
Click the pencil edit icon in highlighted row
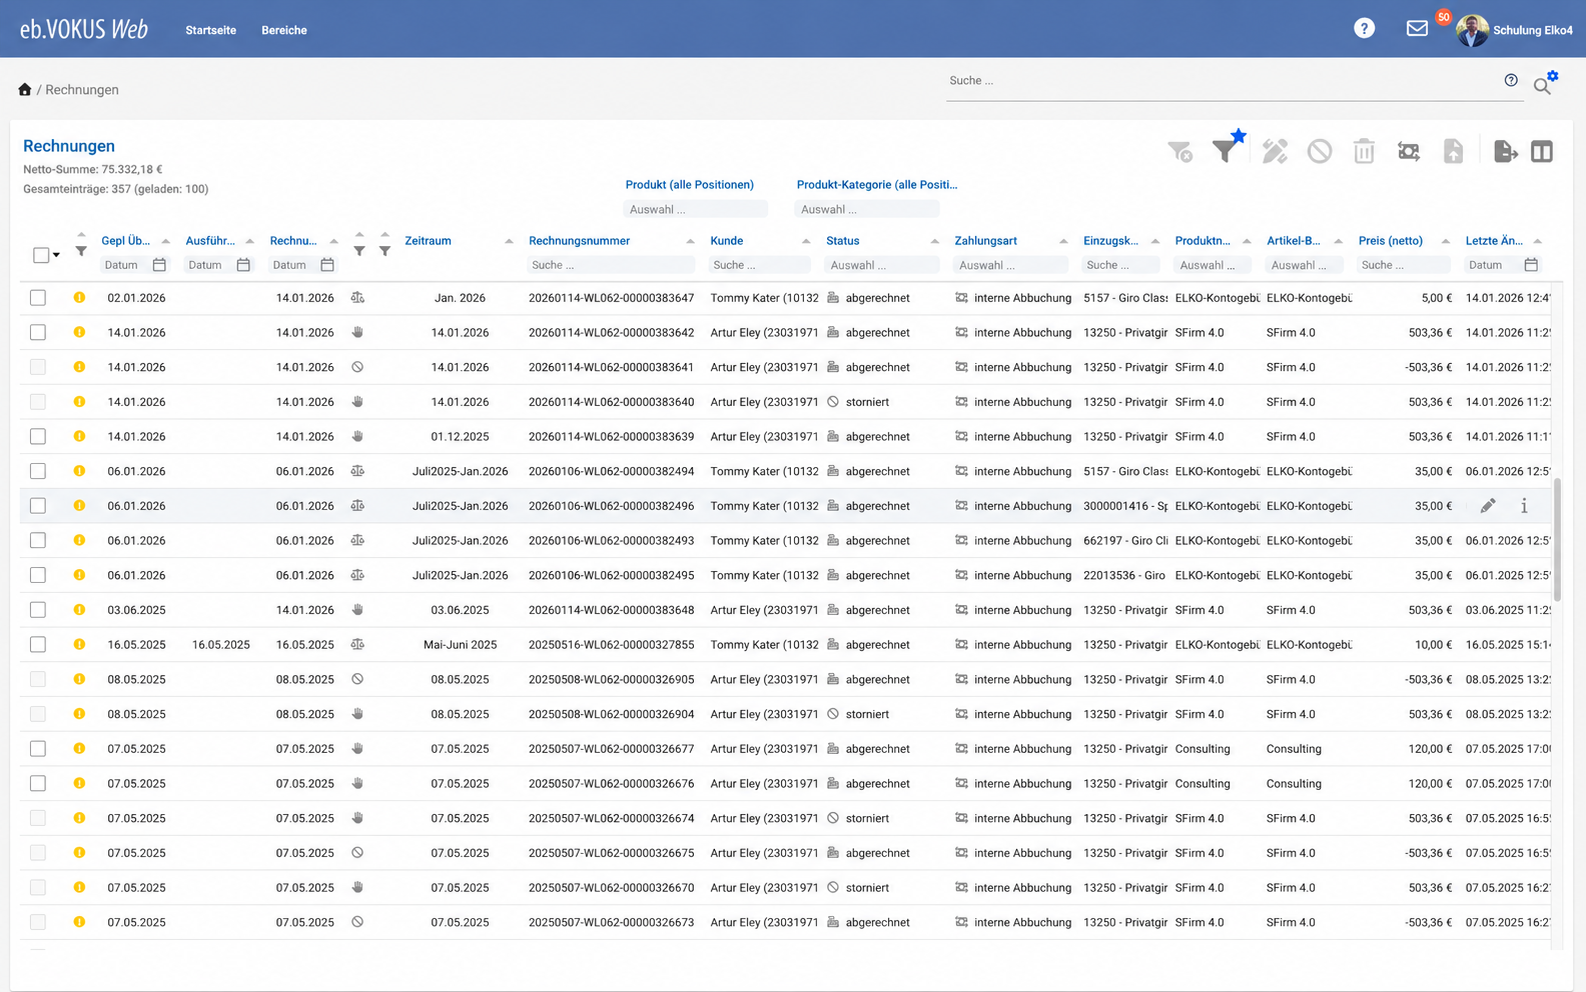pos(1488,506)
